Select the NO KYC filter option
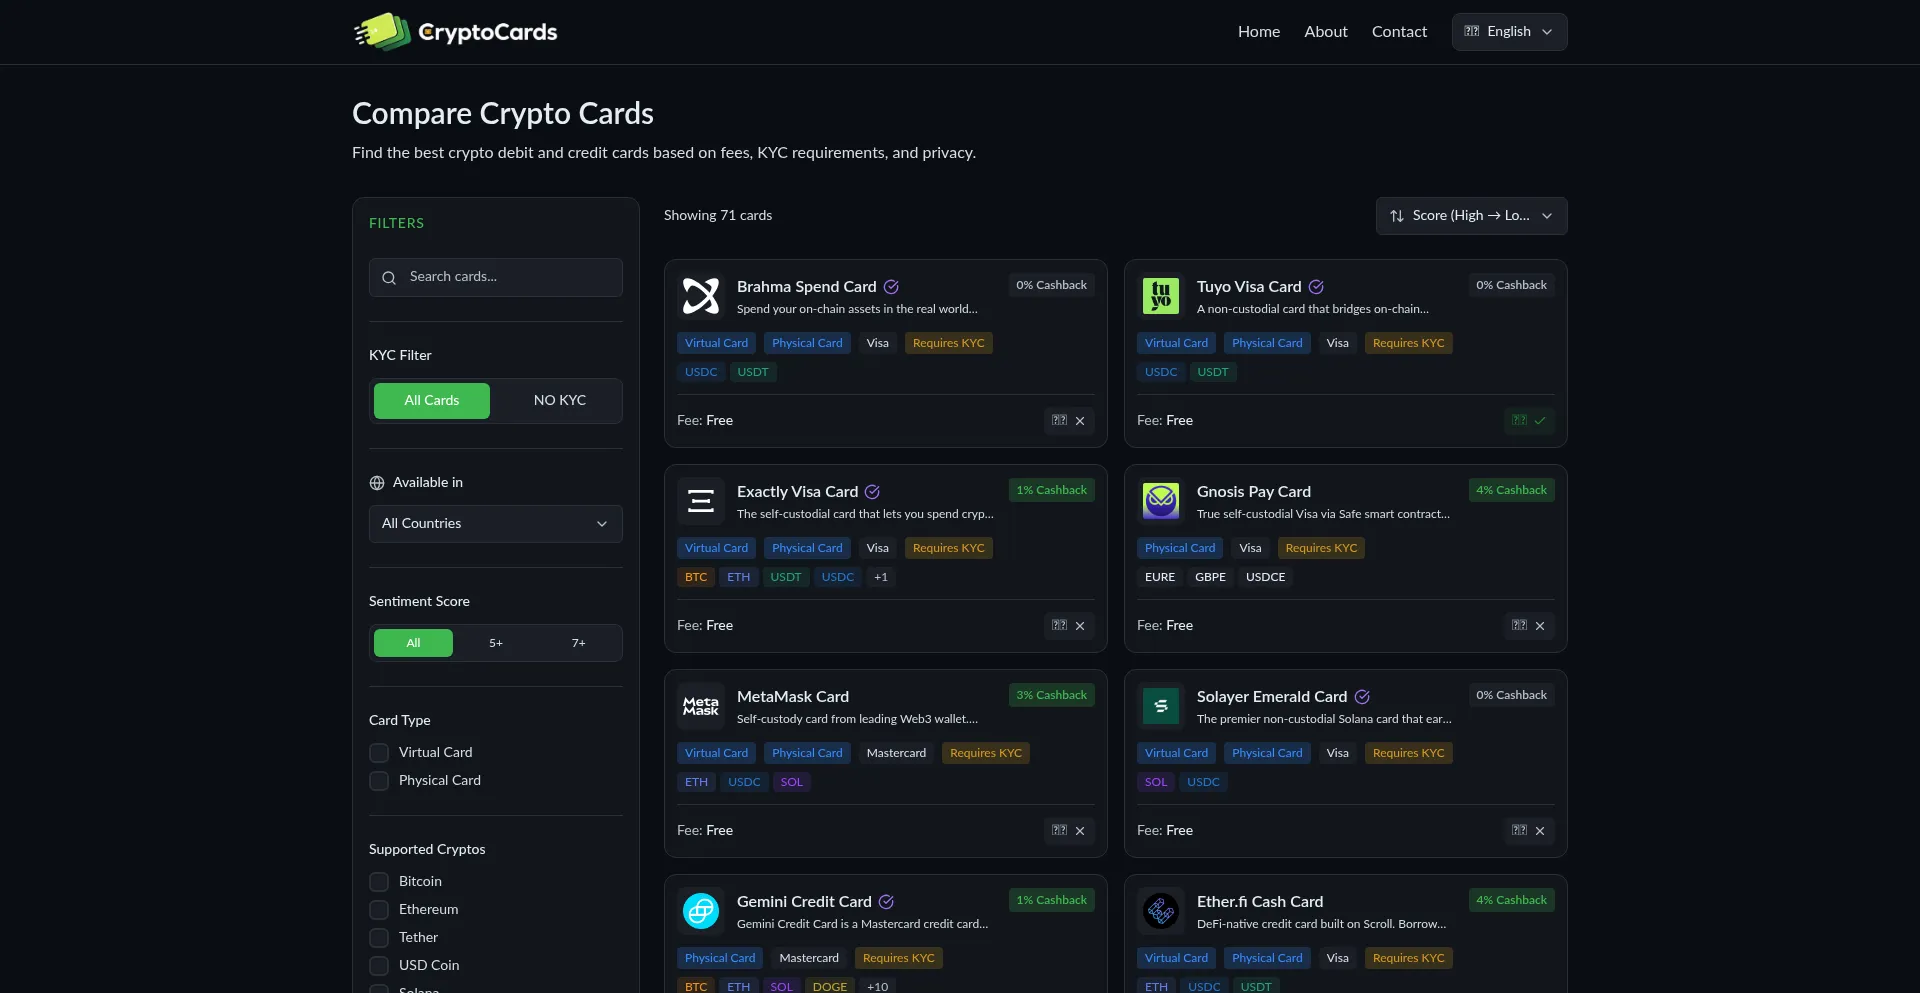The height and width of the screenshot is (993, 1920). 560,401
